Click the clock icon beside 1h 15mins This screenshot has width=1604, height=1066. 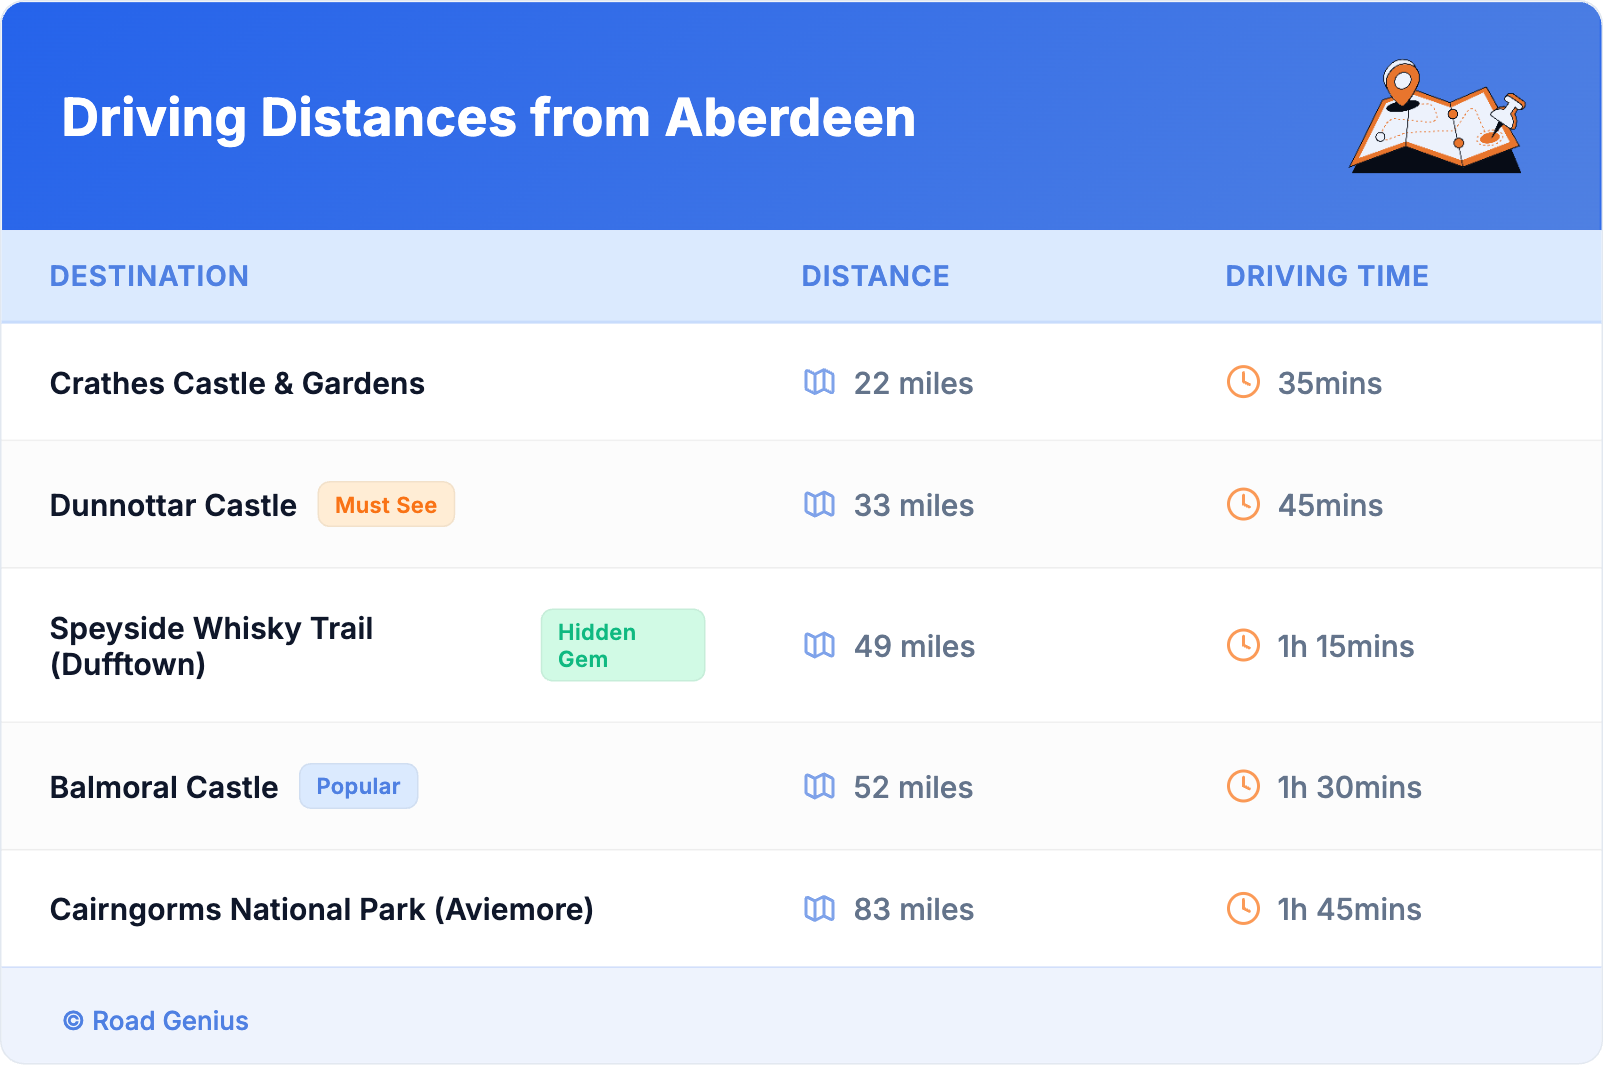(x=1243, y=645)
